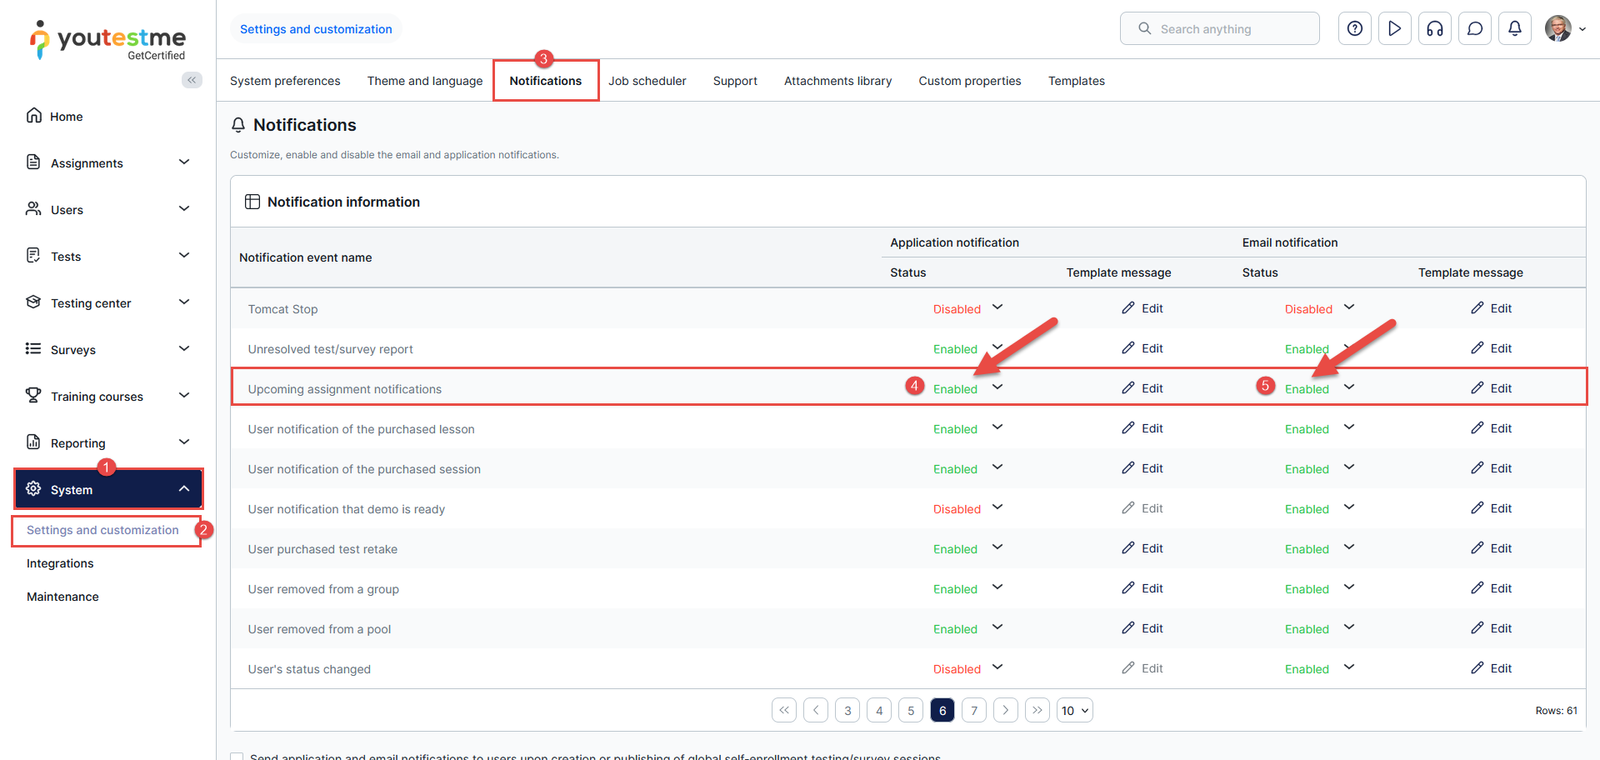Click the help question mark icon
1600x760 pixels.
[1354, 29]
